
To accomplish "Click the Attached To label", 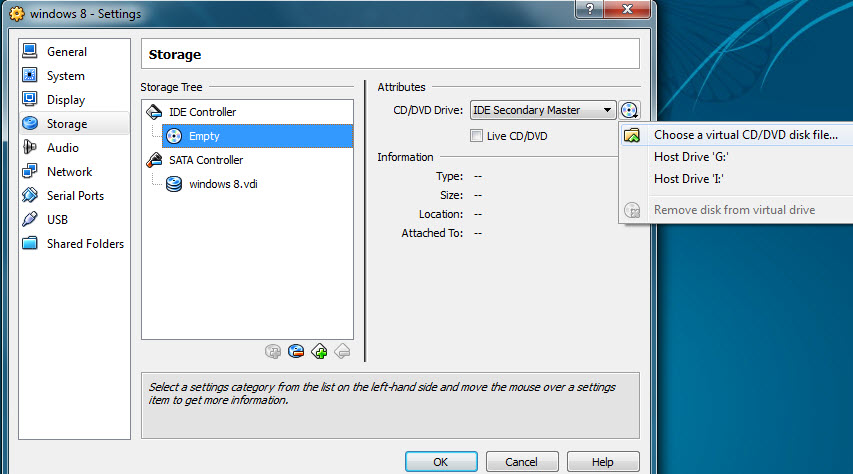I will [x=432, y=233].
